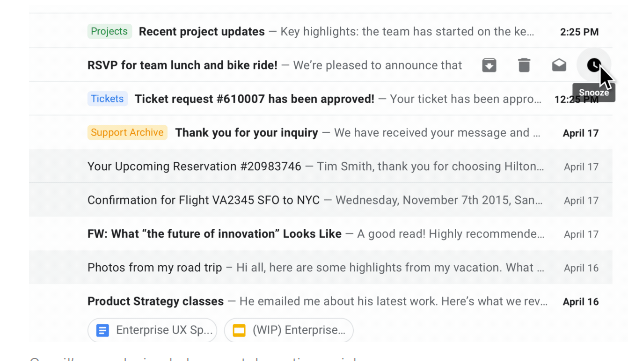Open the Recent project updates email
This screenshot has height=361, width=642.
coord(321,32)
